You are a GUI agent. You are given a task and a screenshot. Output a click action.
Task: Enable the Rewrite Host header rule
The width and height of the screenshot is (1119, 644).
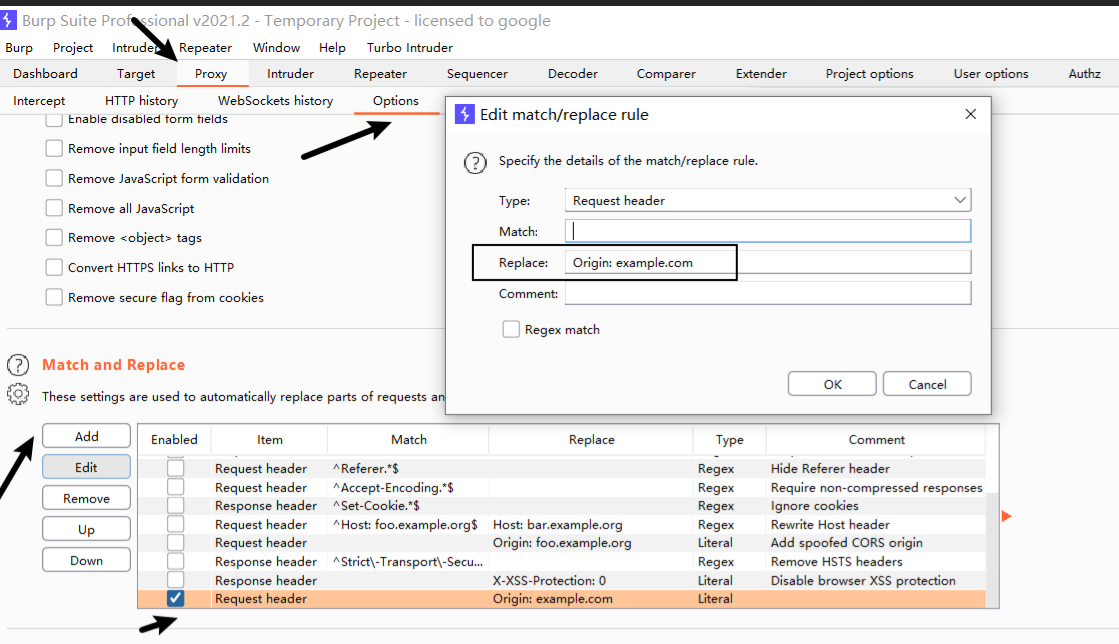(x=175, y=524)
